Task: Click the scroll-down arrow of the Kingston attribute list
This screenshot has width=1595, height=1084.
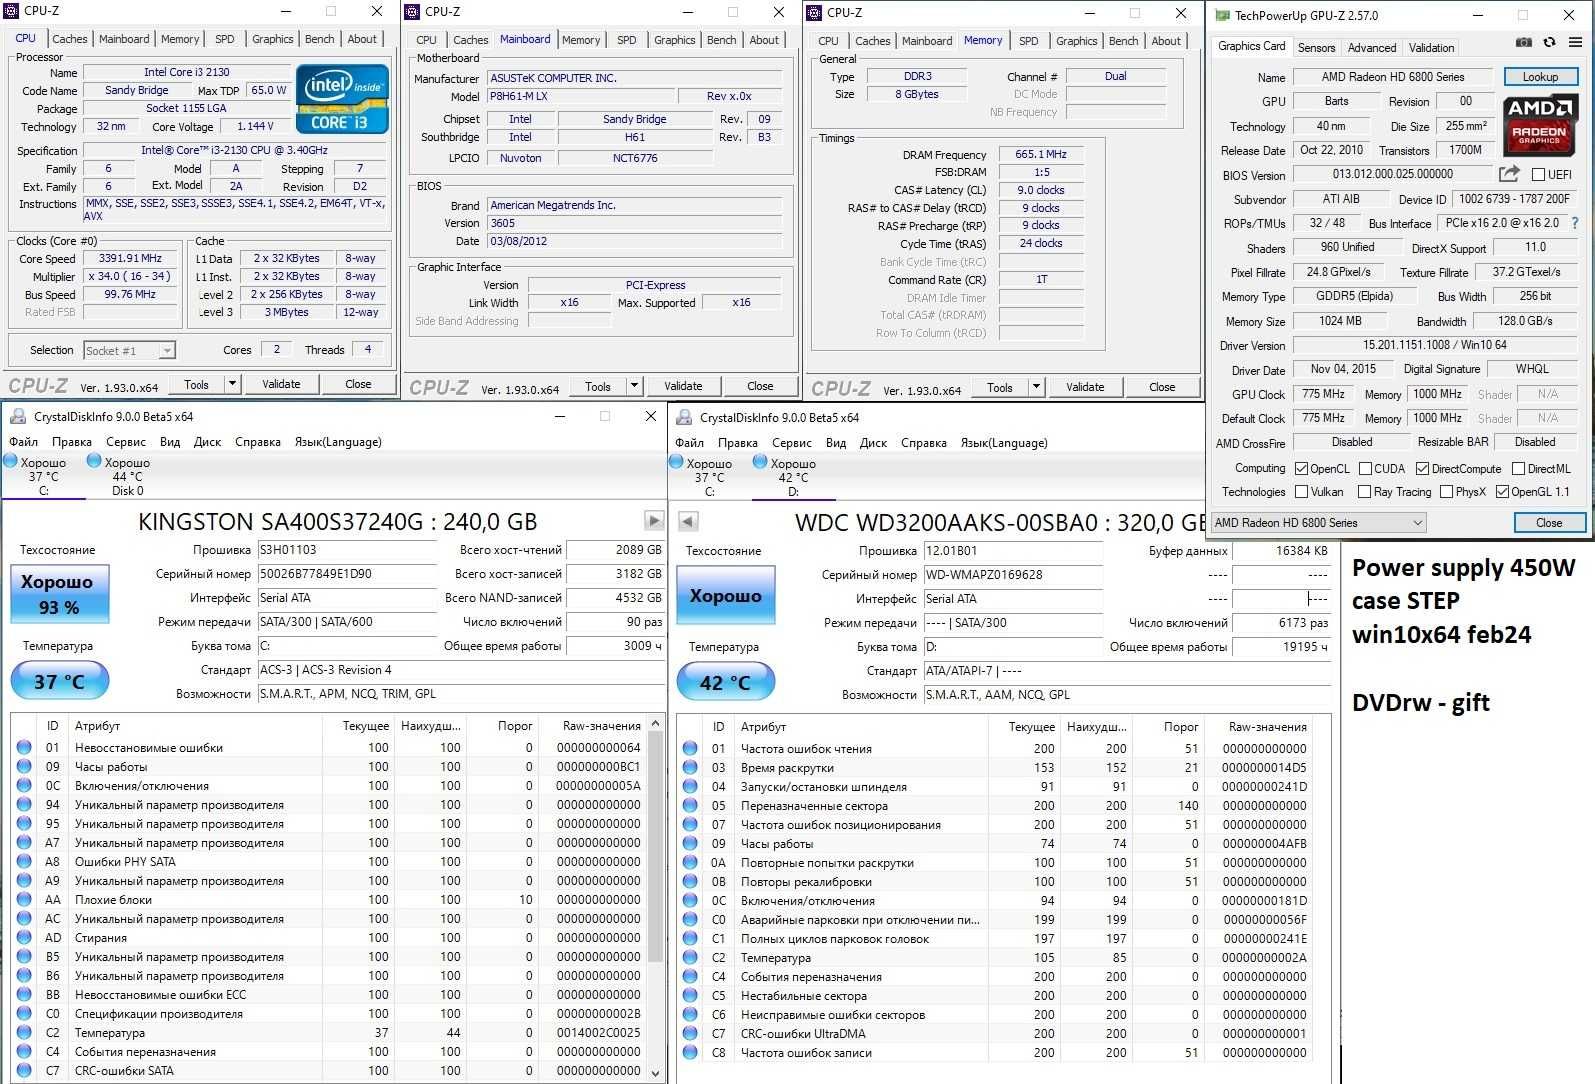Action: tap(656, 1072)
